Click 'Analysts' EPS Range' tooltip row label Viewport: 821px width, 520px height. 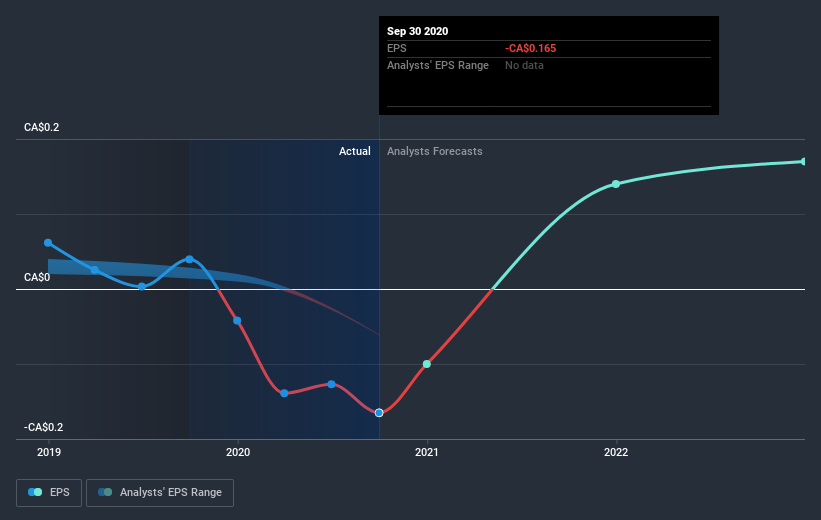pos(438,65)
